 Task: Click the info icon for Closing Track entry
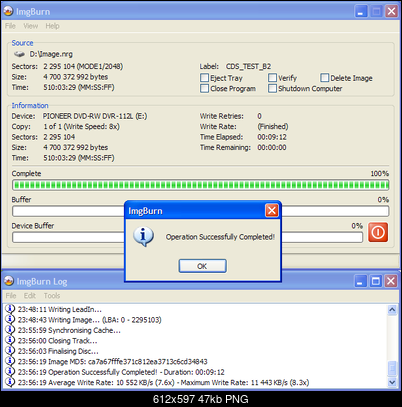(x=10, y=340)
